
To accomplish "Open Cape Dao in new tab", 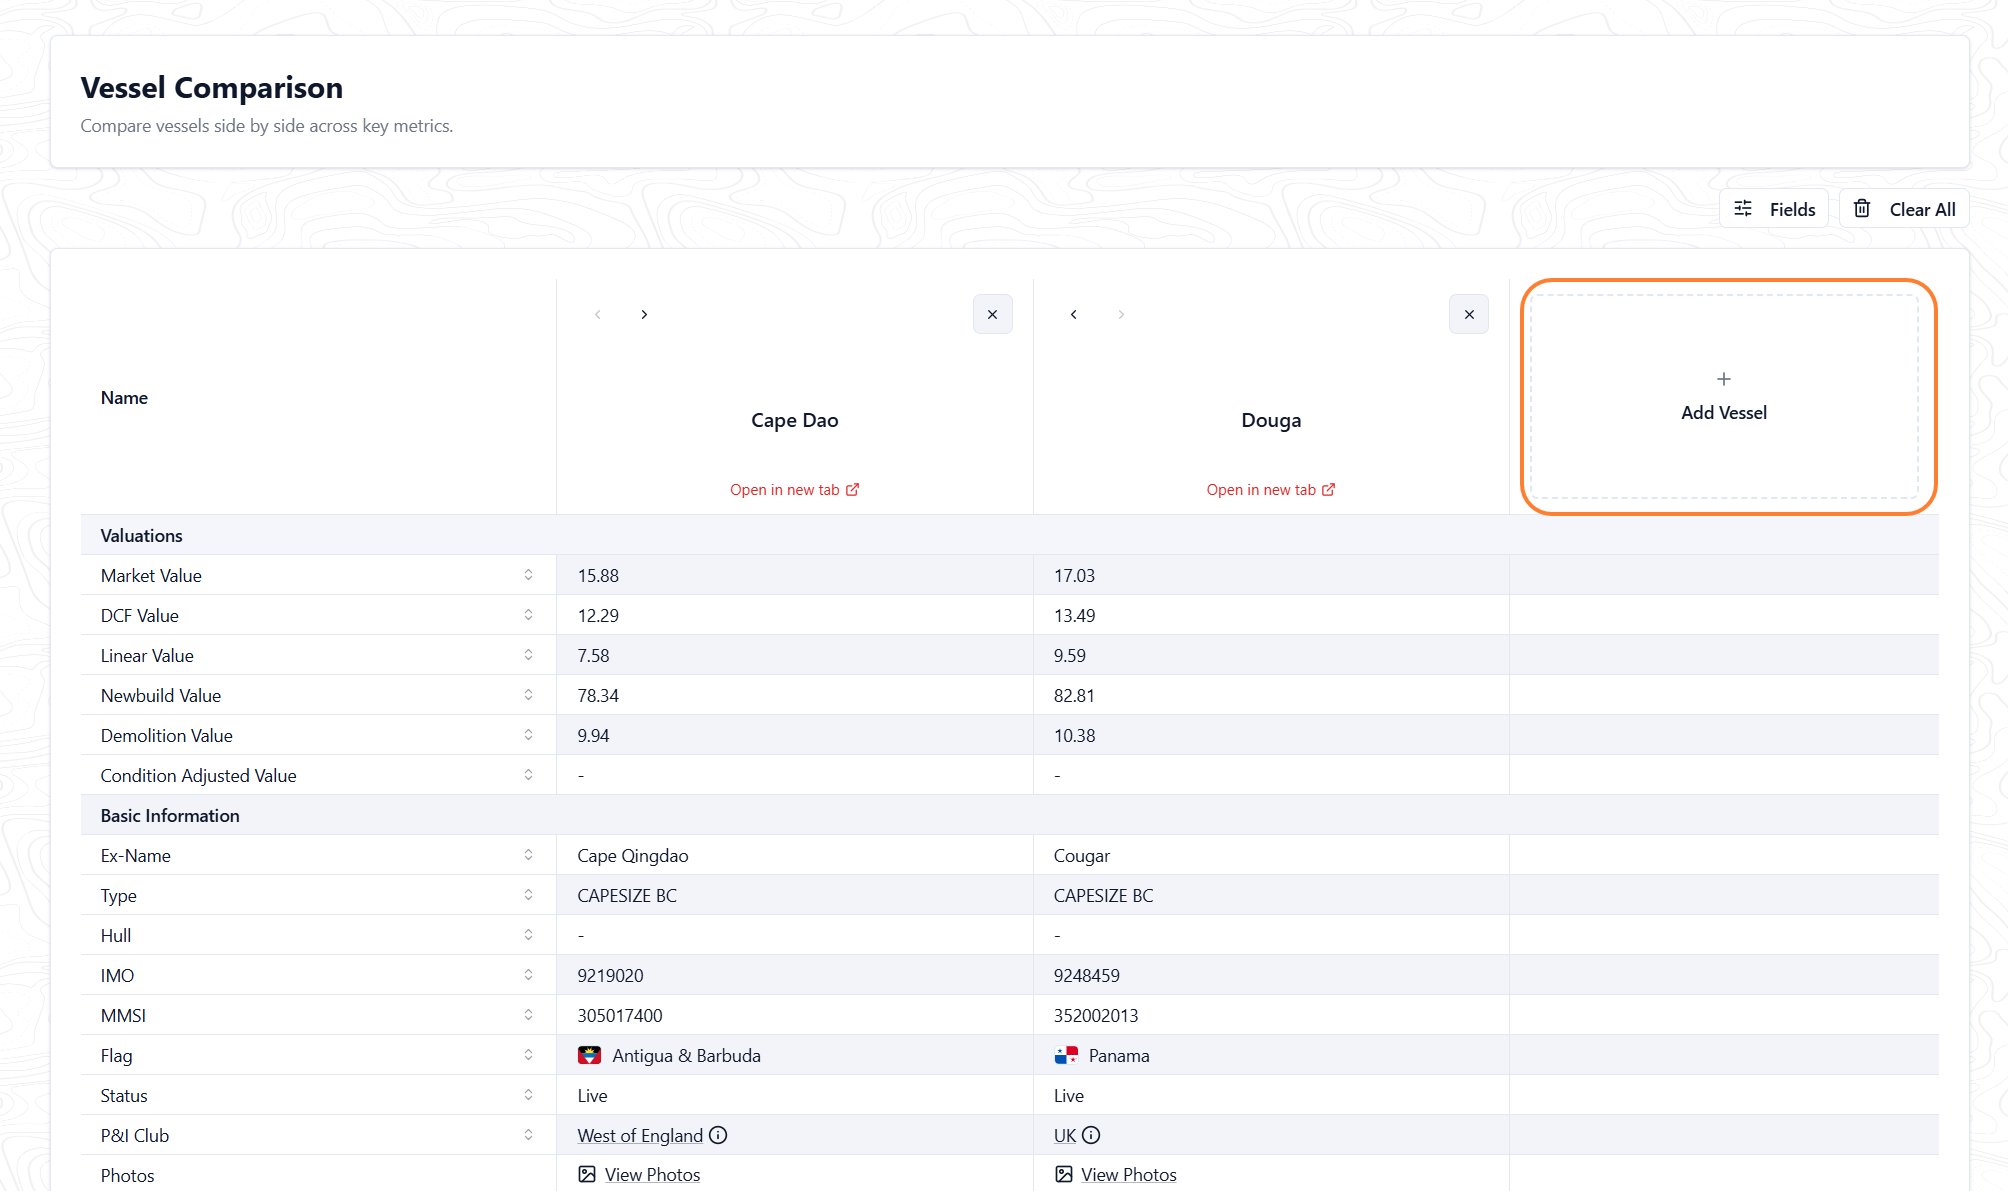I will click(x=794, y=490).
